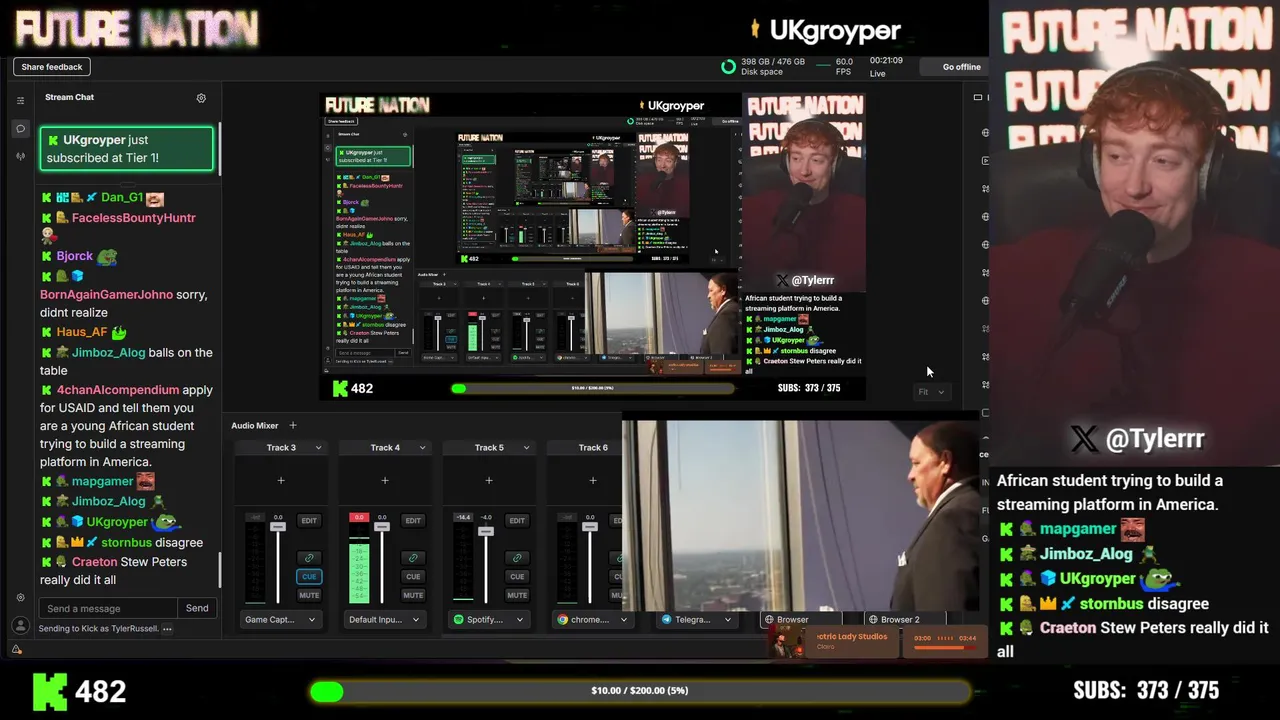This screenshot has width=1280, height=720.
Task: Enable CUE on Track 4
Action: [413, 577]
